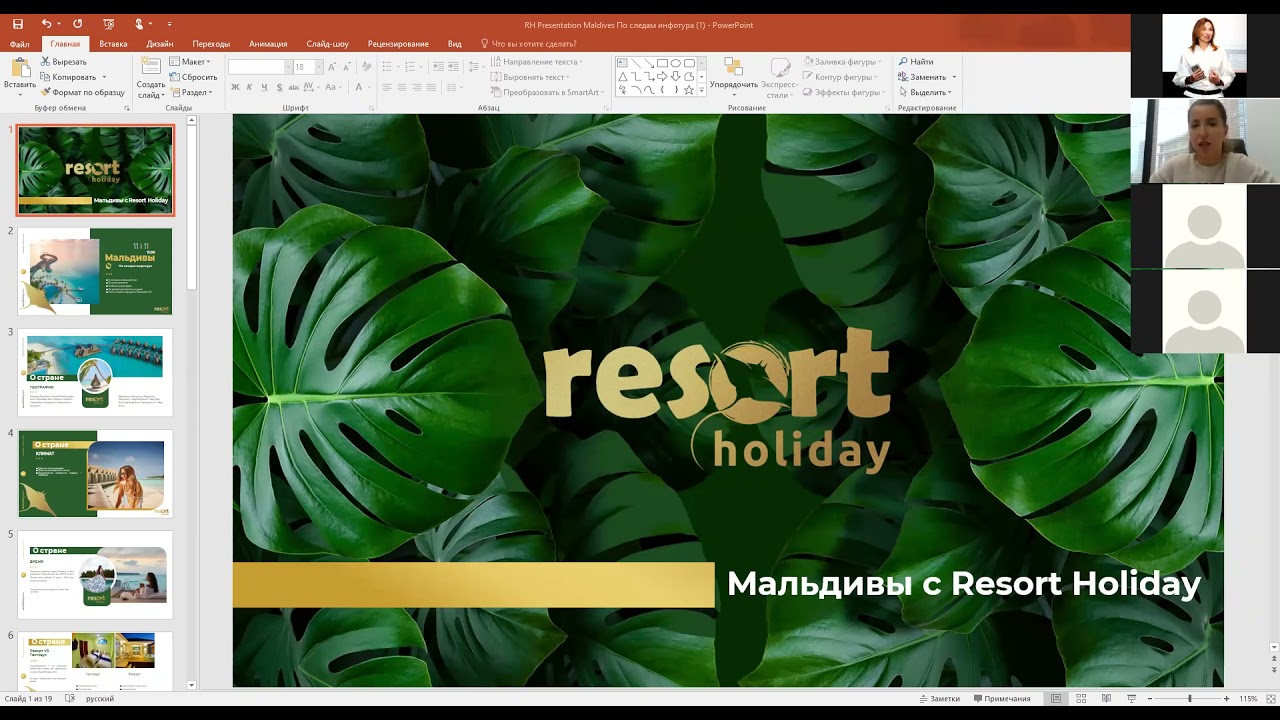Open the Рецензирование tab
Image resolution: width=1280 pixels, height=720 pixels.
coord(398,44)
